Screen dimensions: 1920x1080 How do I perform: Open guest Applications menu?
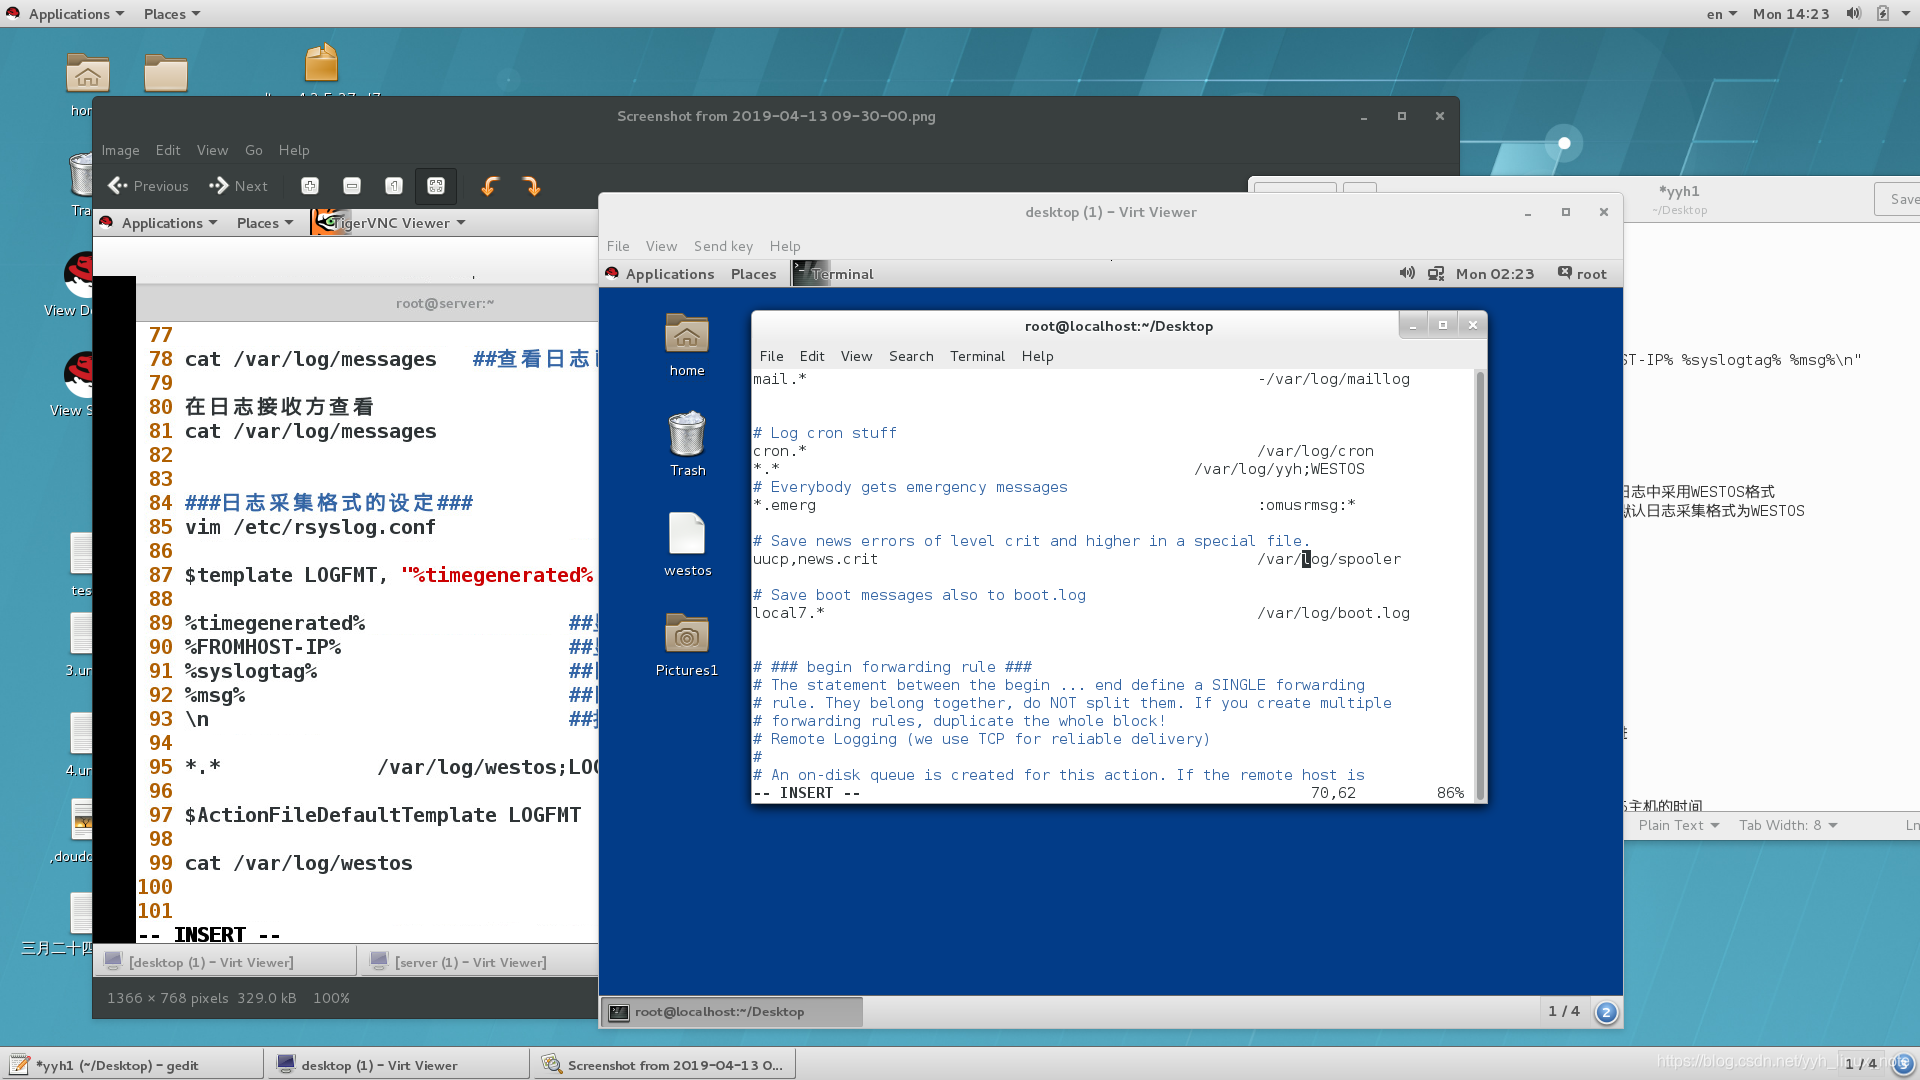click(x=669, y=274)
